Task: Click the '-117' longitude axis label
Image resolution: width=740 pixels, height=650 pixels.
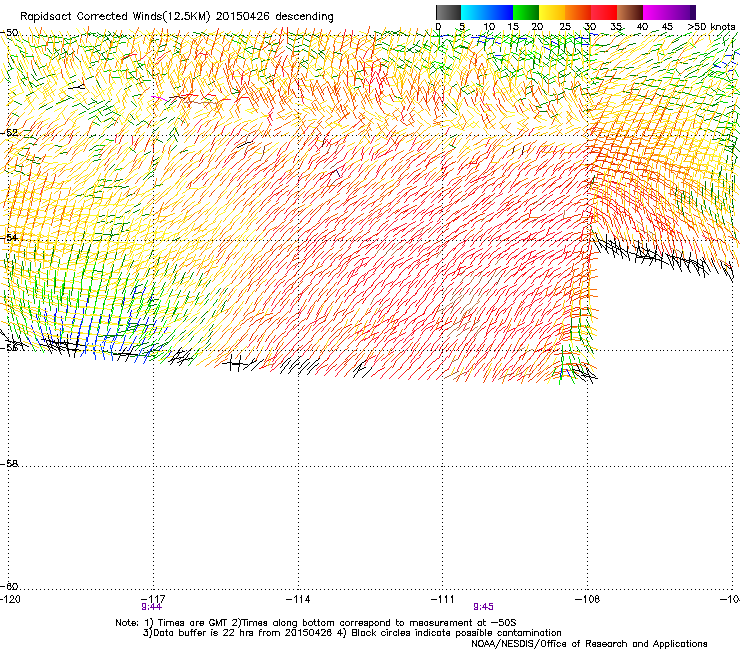Action: coord(153,599)
